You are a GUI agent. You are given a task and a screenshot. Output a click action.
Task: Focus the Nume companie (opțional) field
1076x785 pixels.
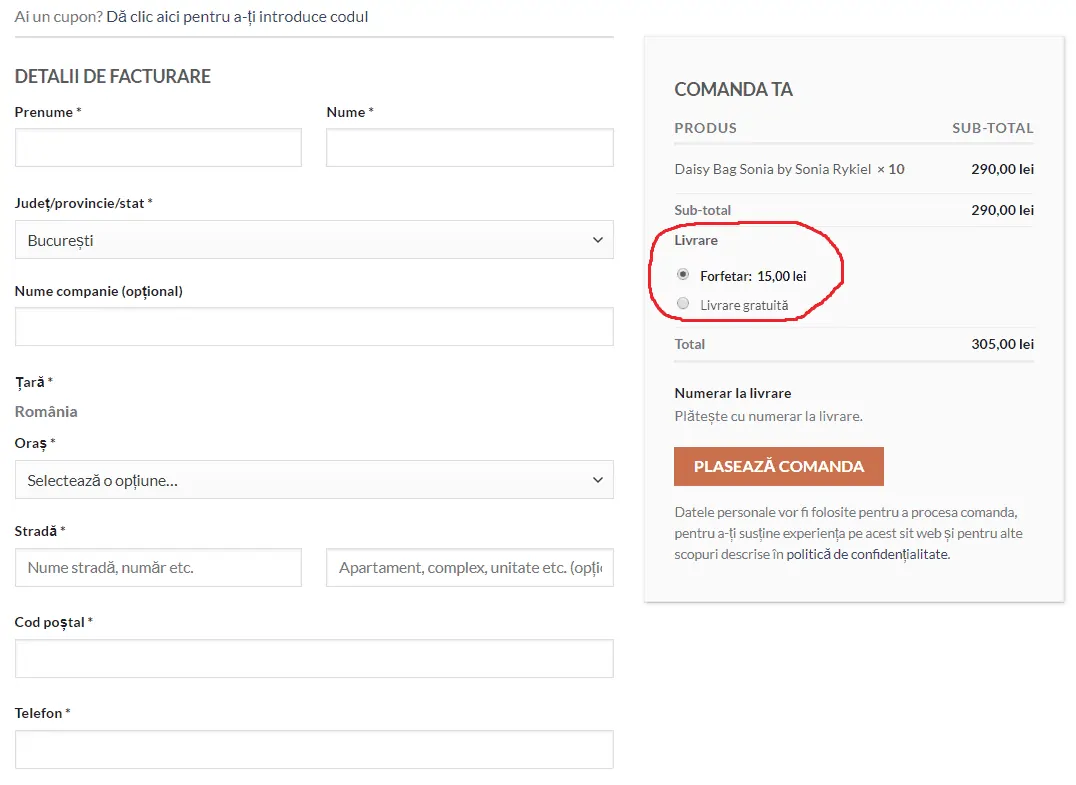[314, 327]
